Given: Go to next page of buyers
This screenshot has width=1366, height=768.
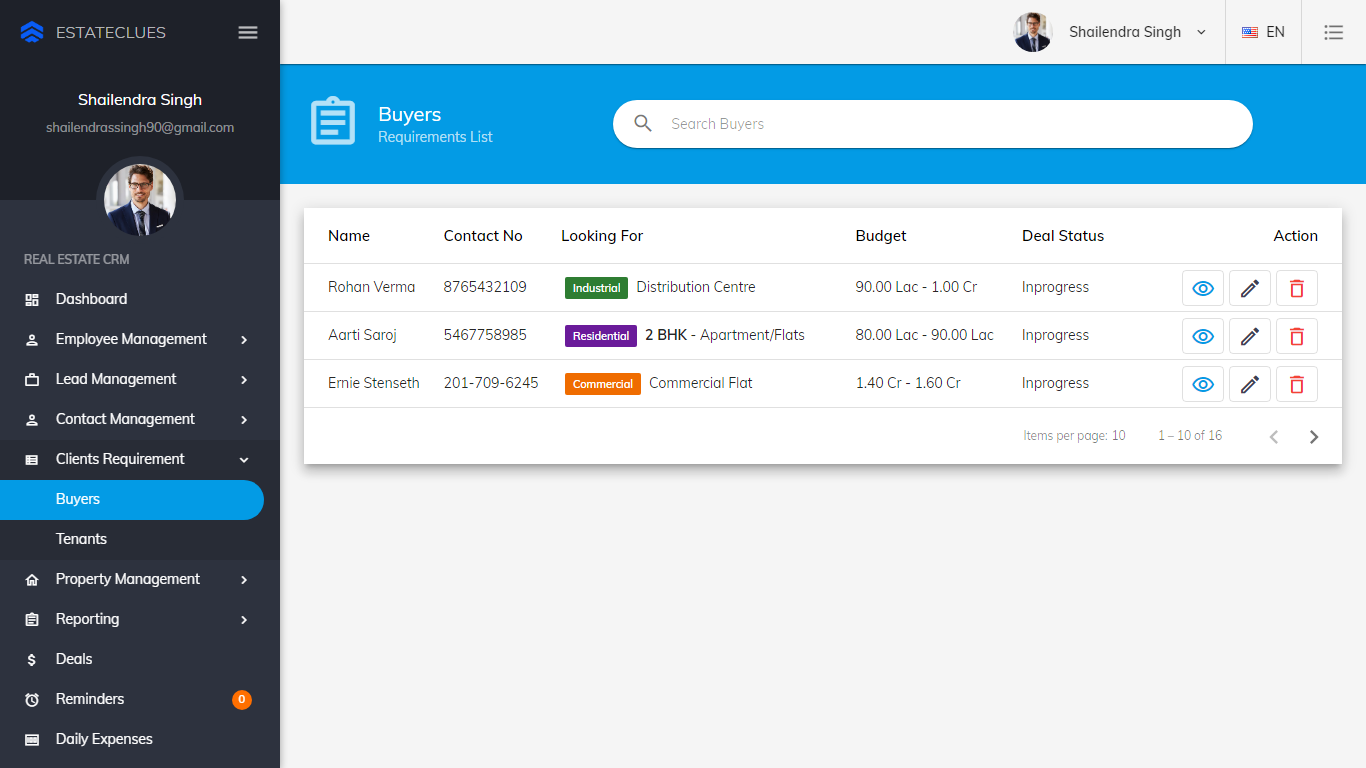Looking at the screenshot, I should (x=1314, y=436).
